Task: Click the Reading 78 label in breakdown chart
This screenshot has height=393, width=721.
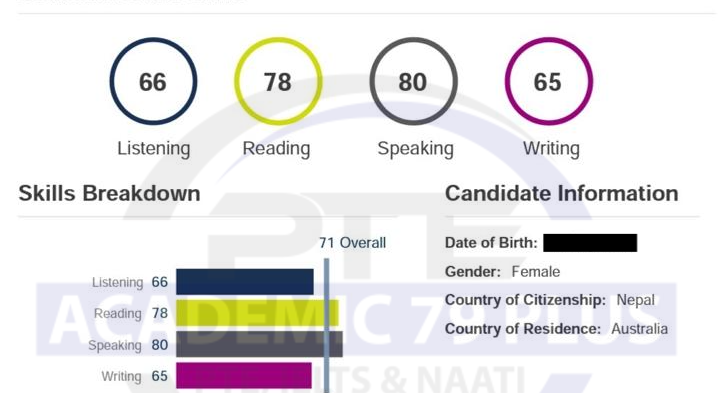Action: coord(131,313)
